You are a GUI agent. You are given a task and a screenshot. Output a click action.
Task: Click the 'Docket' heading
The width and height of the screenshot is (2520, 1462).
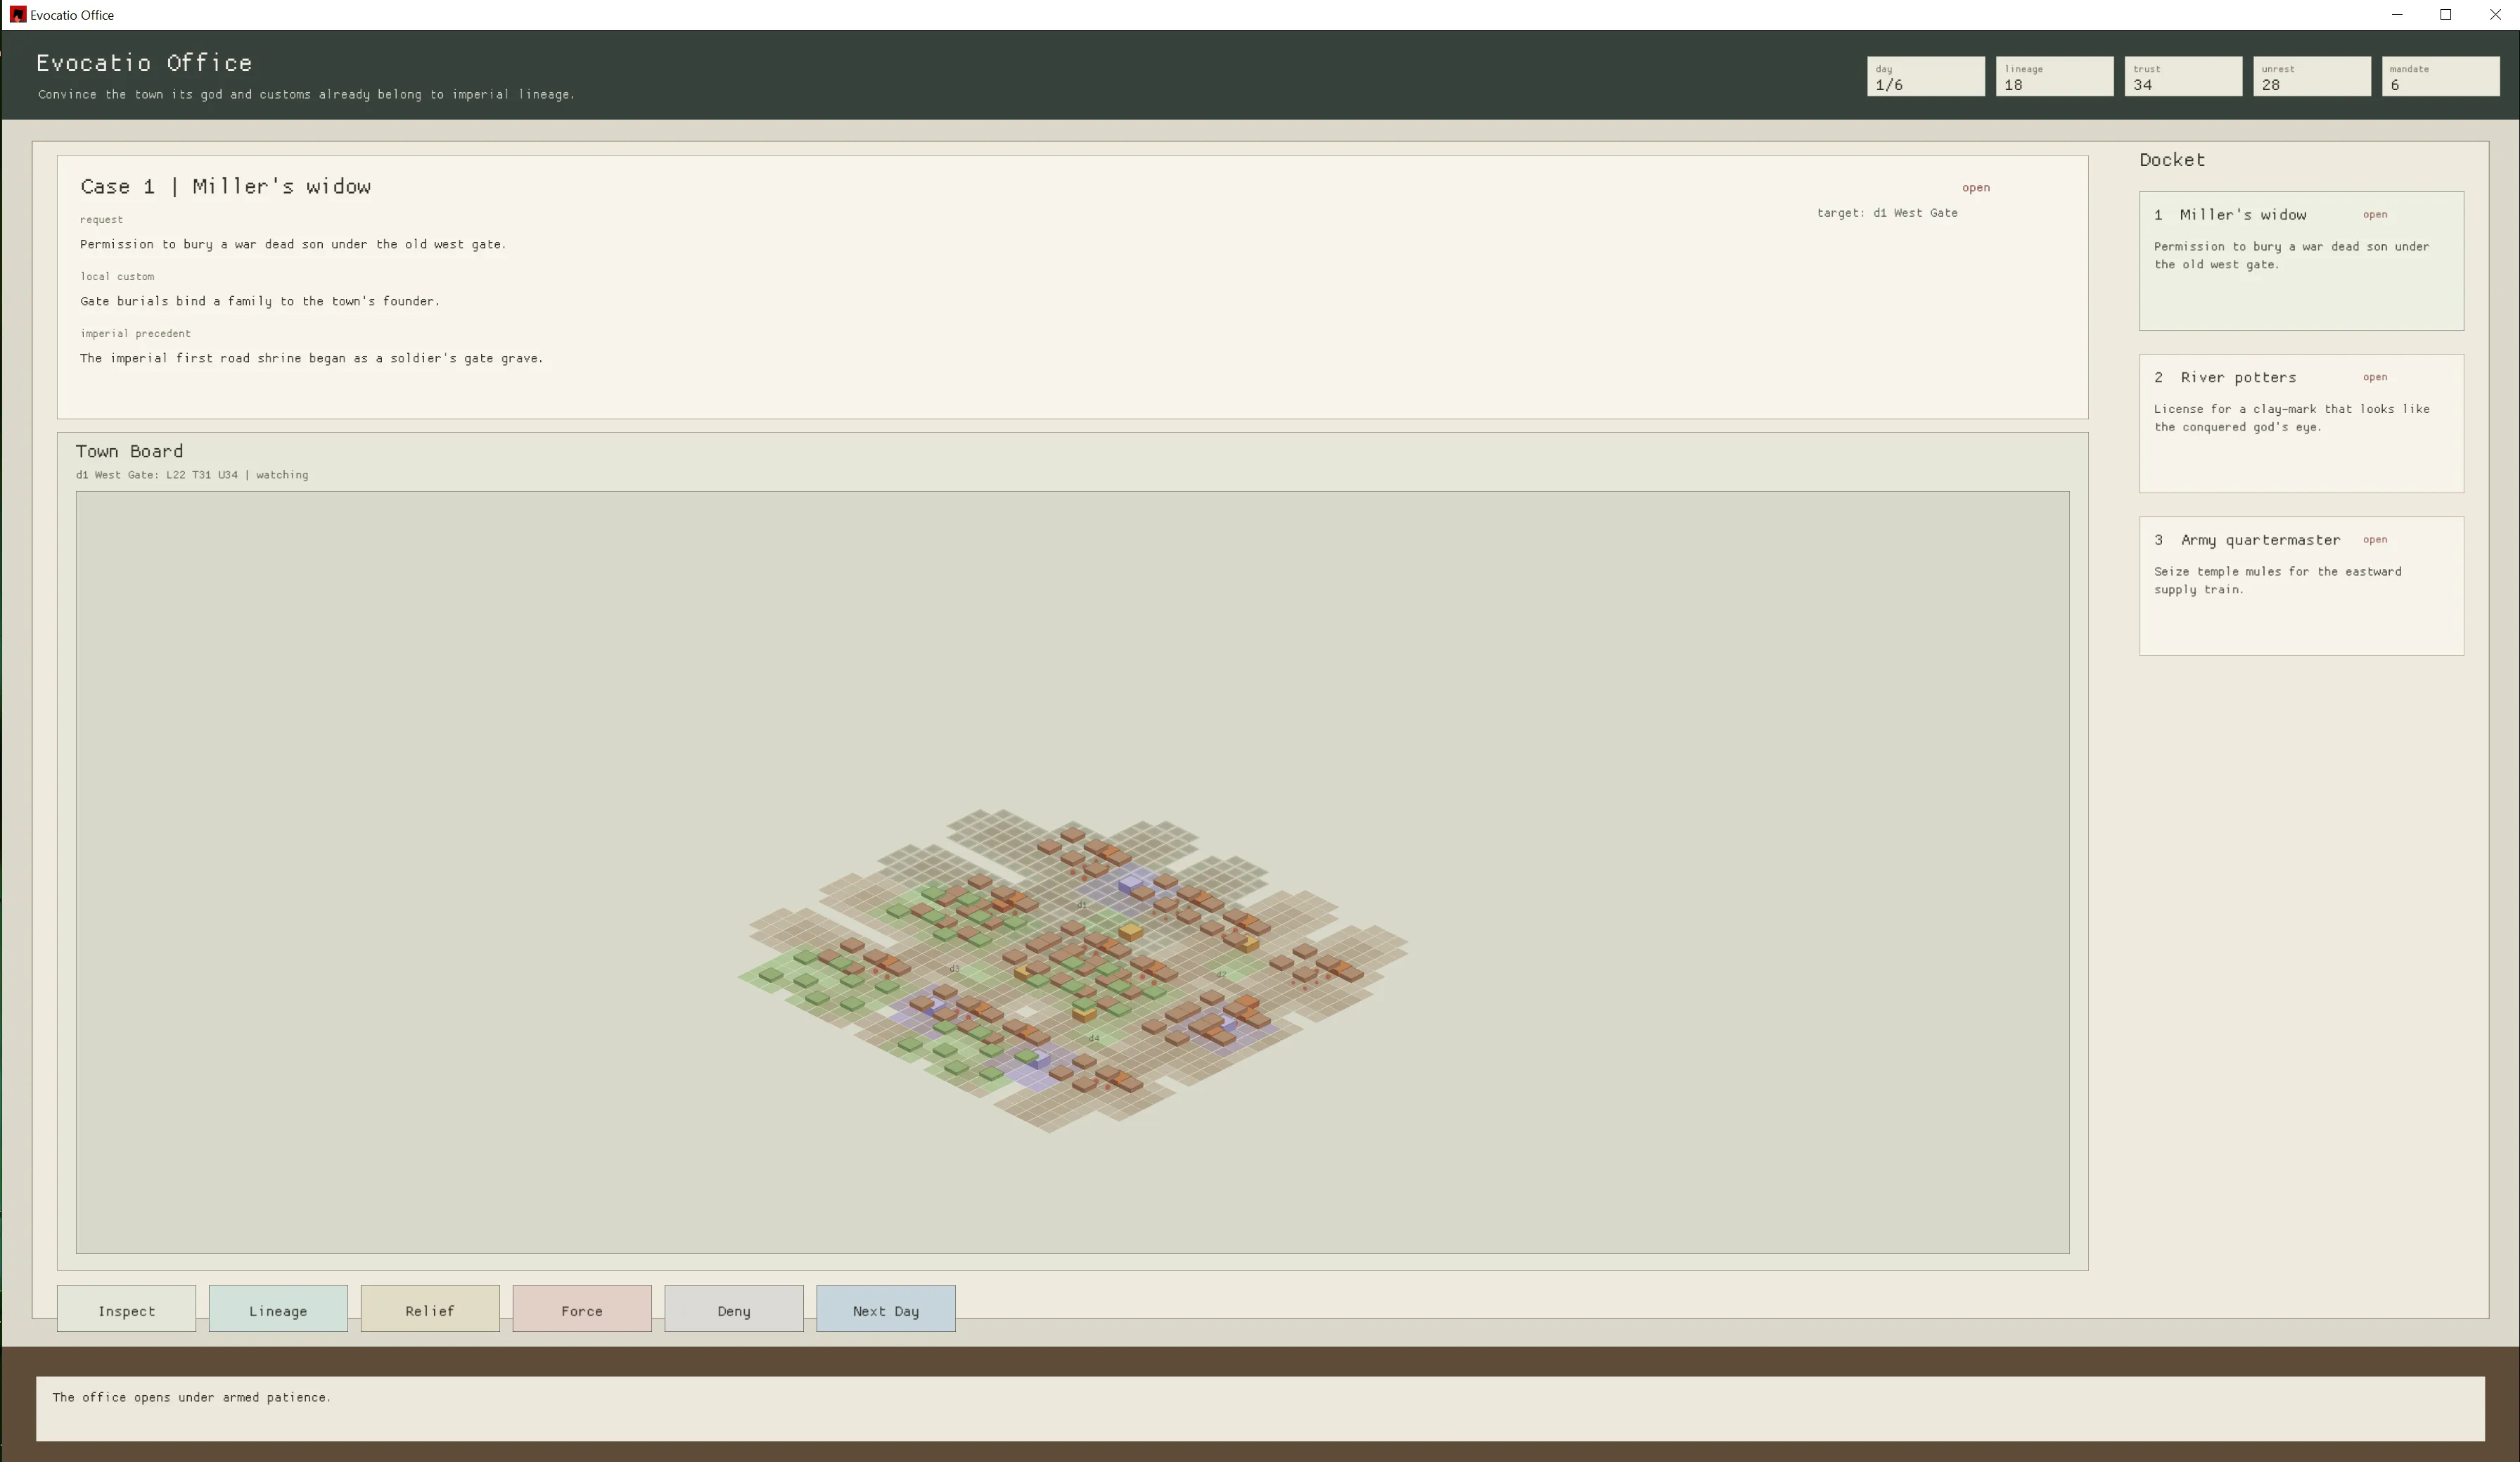tap(2172, 160)
